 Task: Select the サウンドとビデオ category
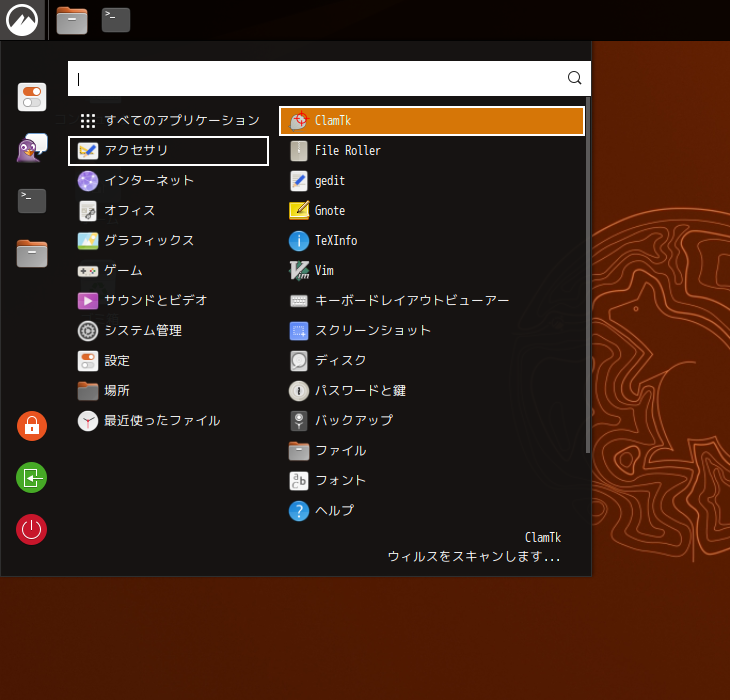pos(169,301)
